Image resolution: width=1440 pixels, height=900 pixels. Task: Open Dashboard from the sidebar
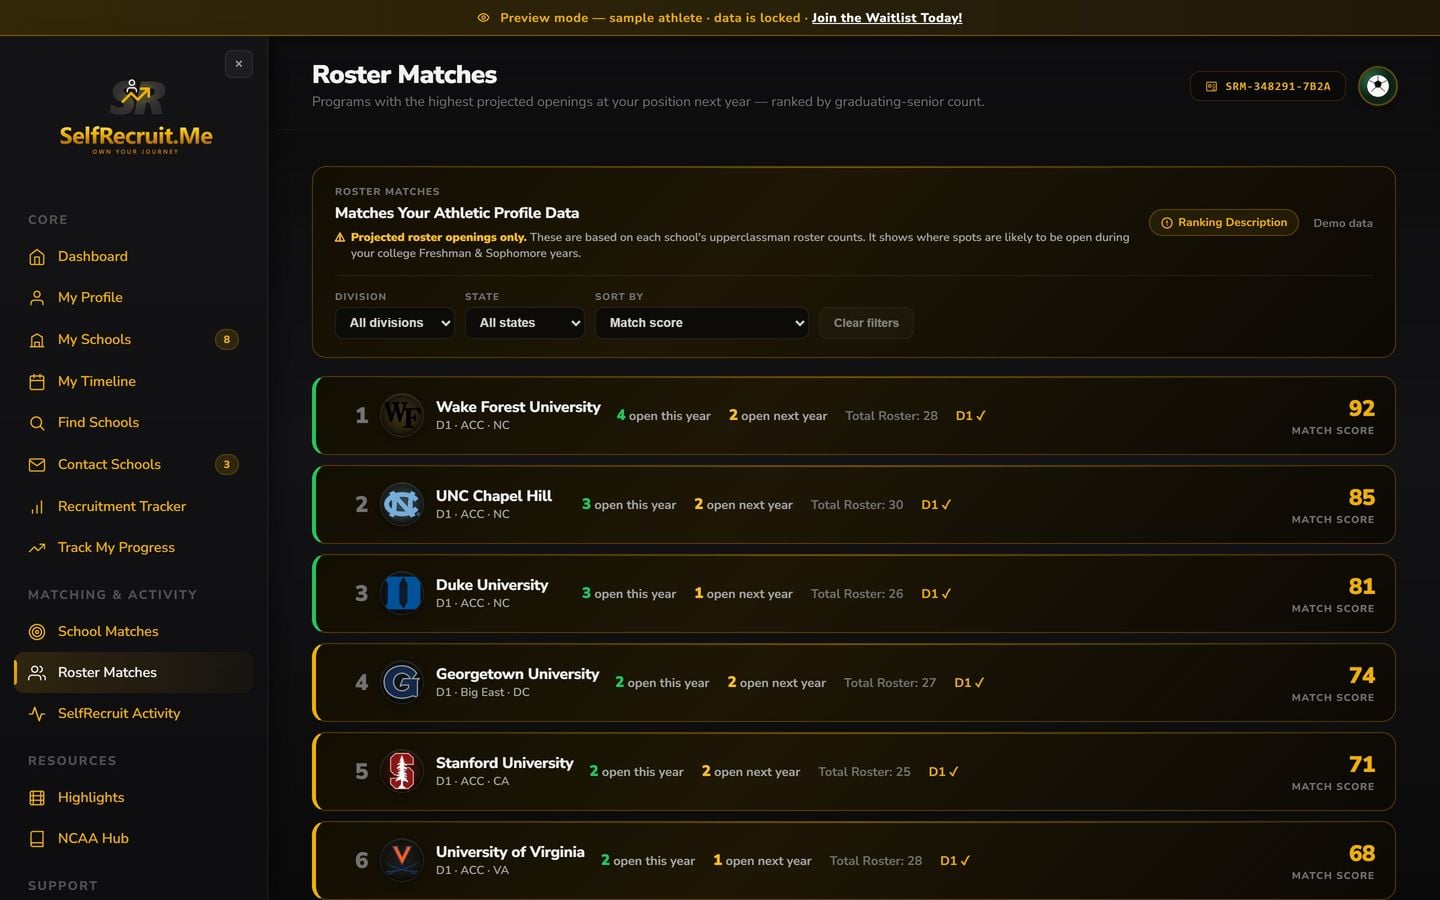click(133, 257)
